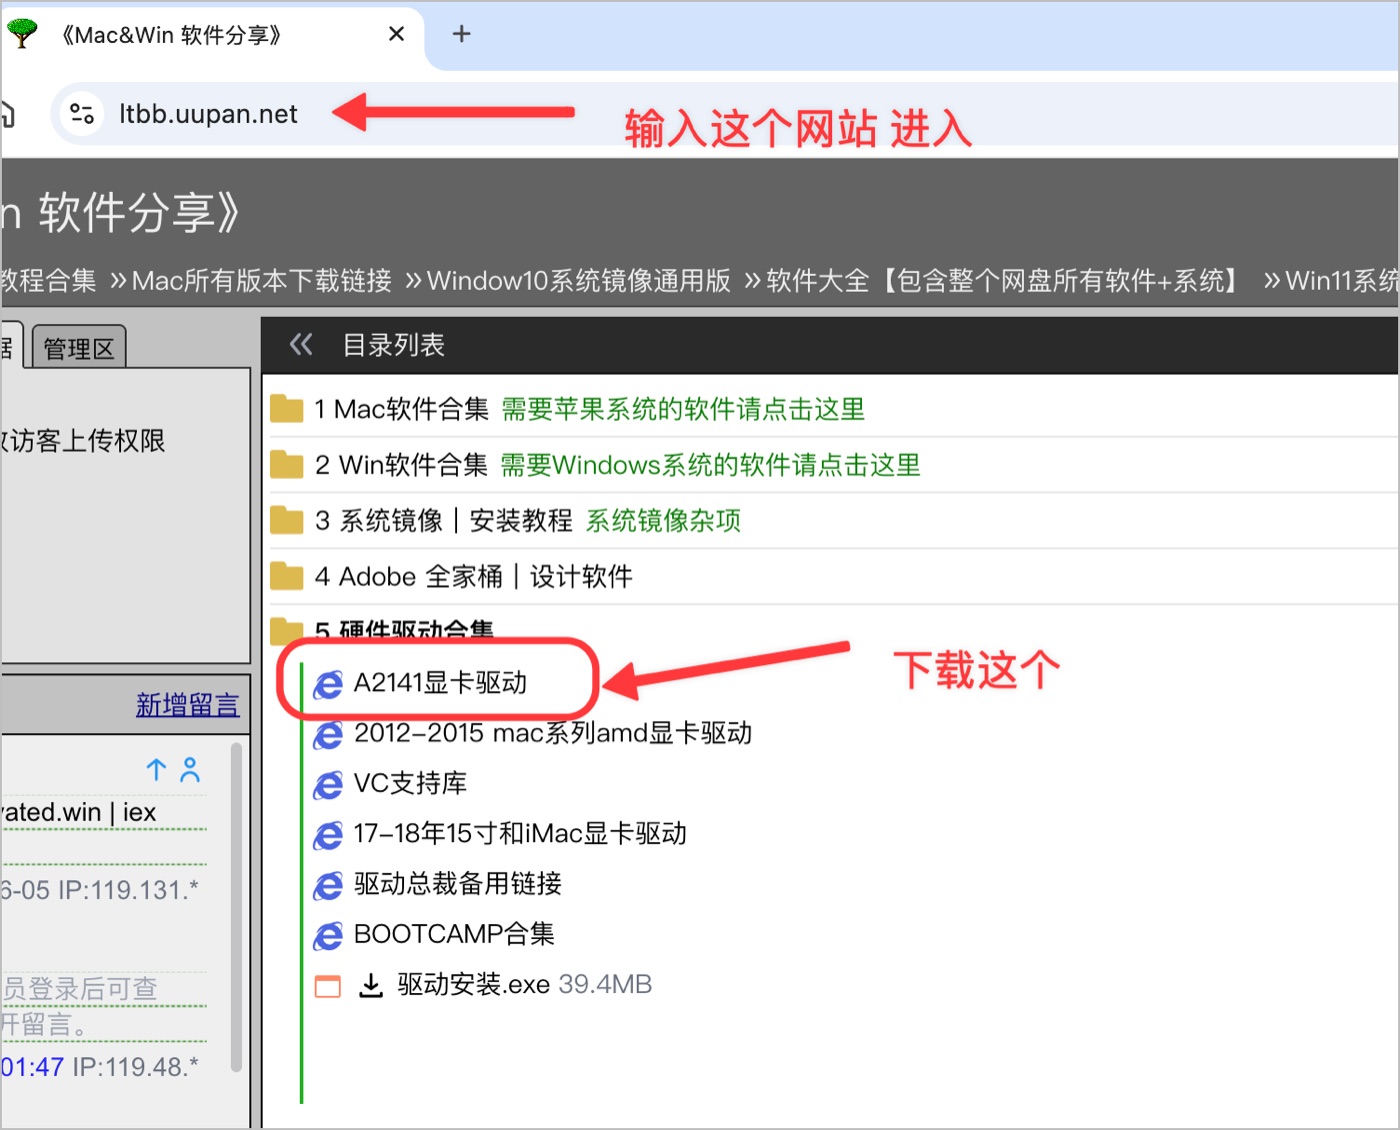
Task: Click download arrow icon for 驱动安装.exe
Action: click(x=371, y=986)
